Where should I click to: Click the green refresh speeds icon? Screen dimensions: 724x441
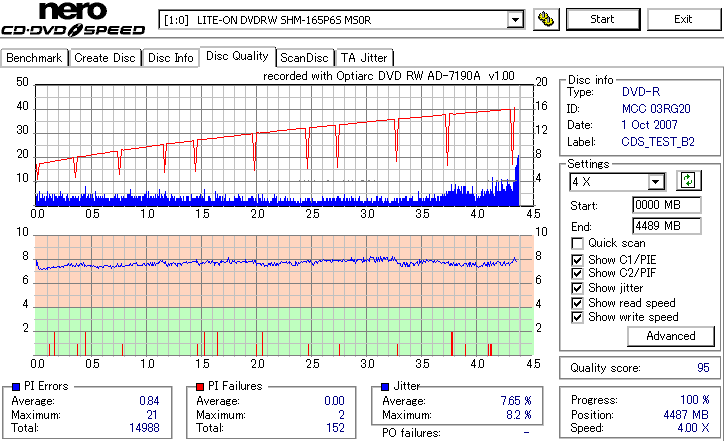688,181
